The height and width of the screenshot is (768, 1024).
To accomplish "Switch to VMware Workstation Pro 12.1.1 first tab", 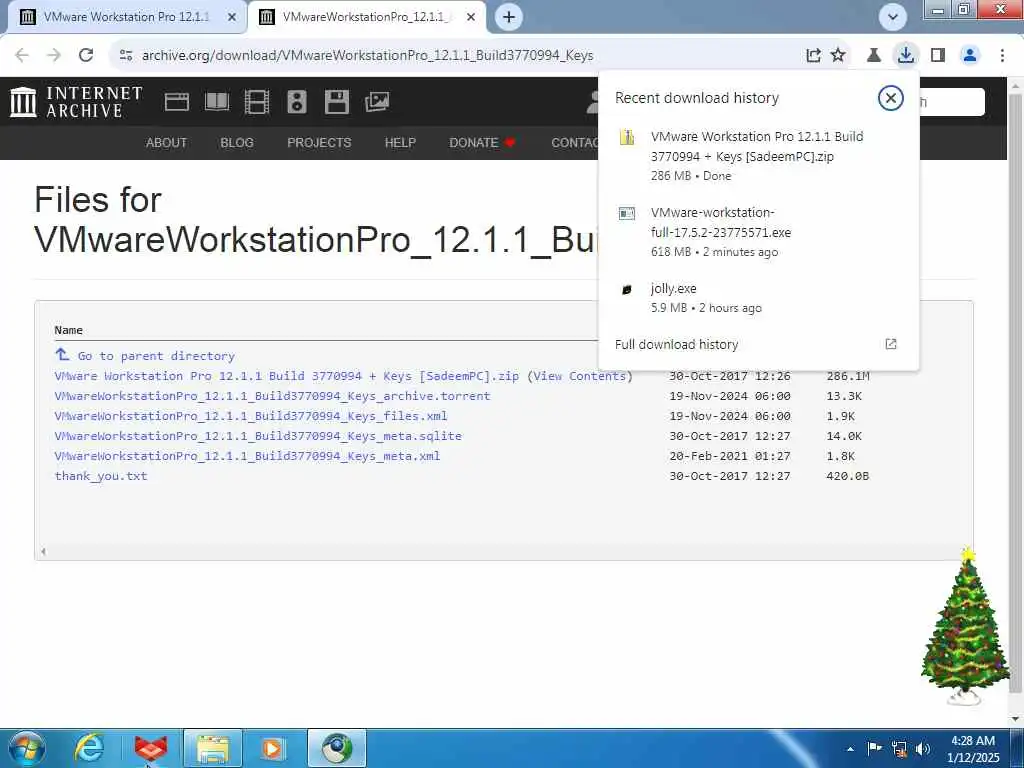I will pyautogui.click(x=127, y=18).
